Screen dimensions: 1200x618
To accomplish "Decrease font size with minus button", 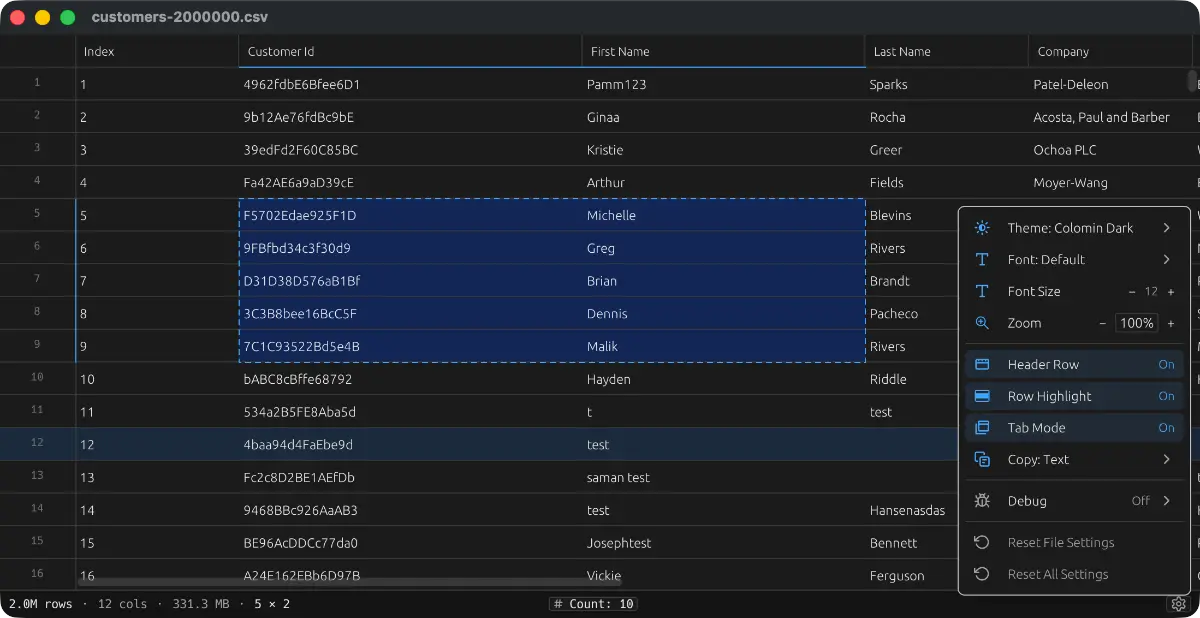I will pos(1132,291).
